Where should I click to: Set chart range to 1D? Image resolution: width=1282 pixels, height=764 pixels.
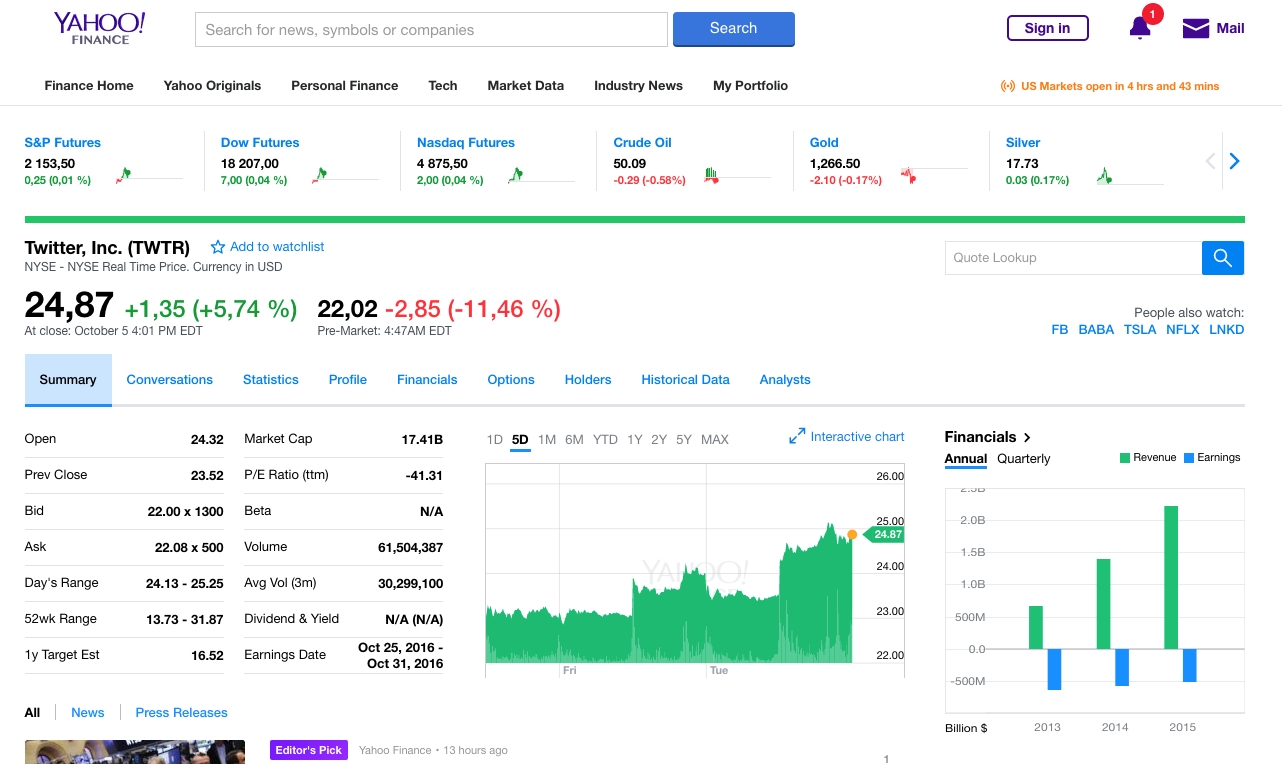(x=494, y=440)
